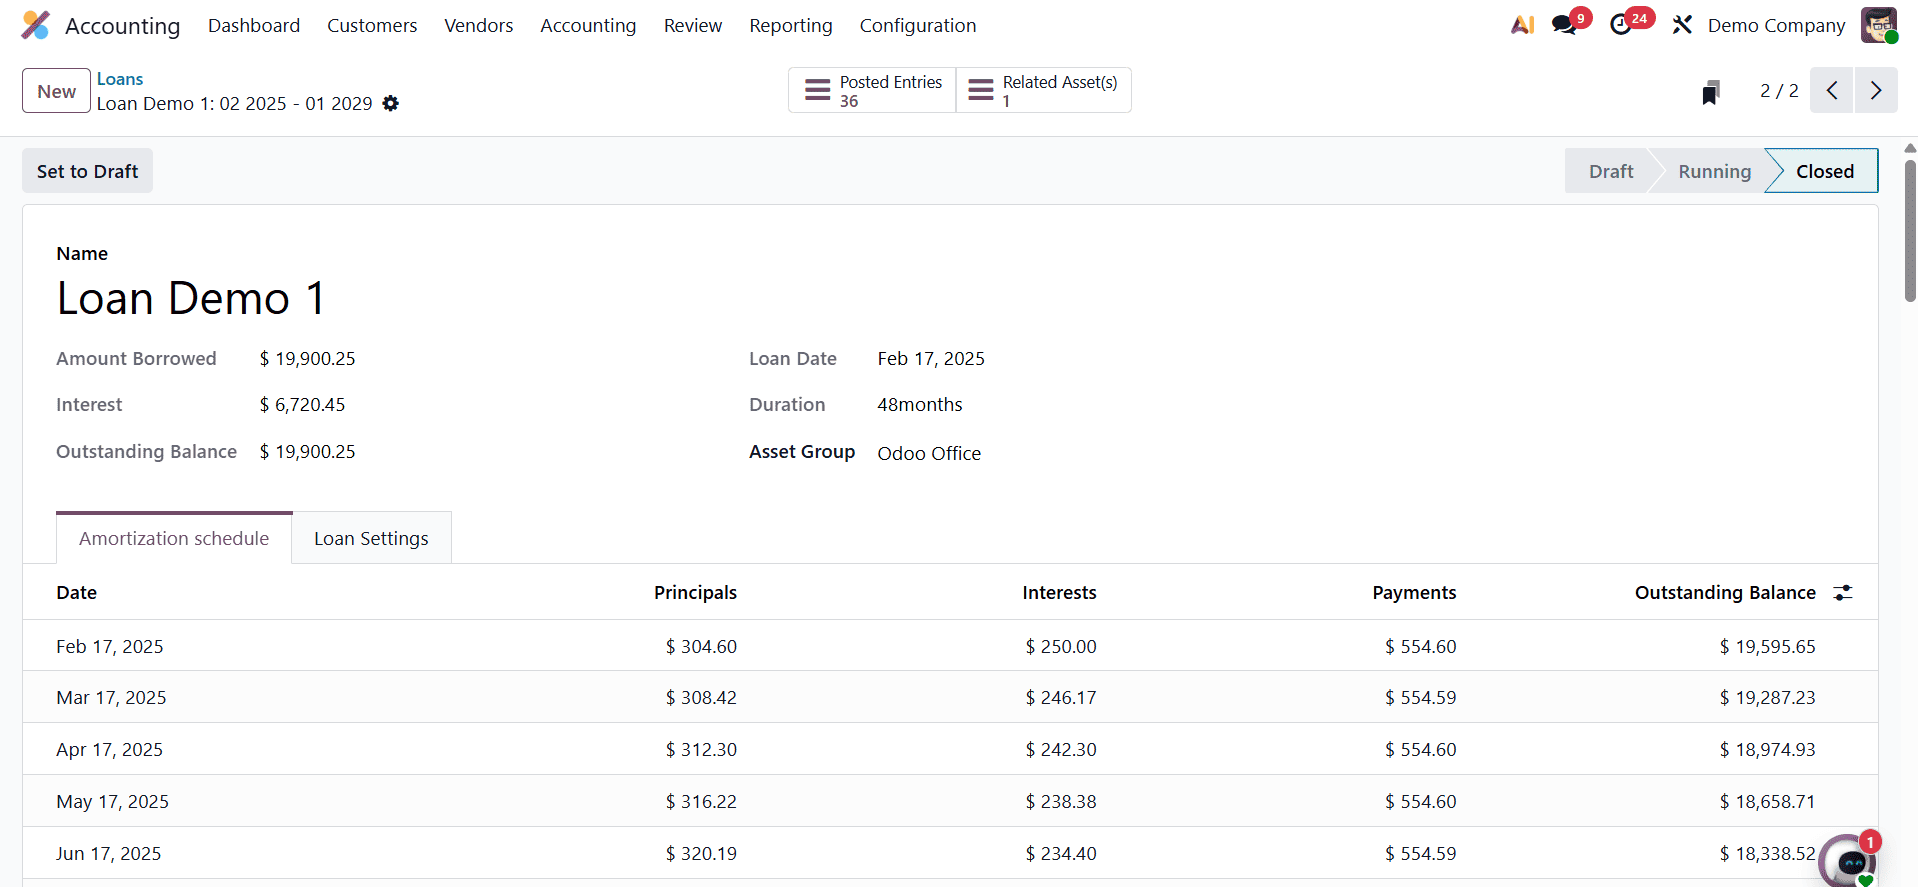This screenshot has width=1918, height=887.
Task: Click interest amount $ 250.00
Action: pos(1061,647)
